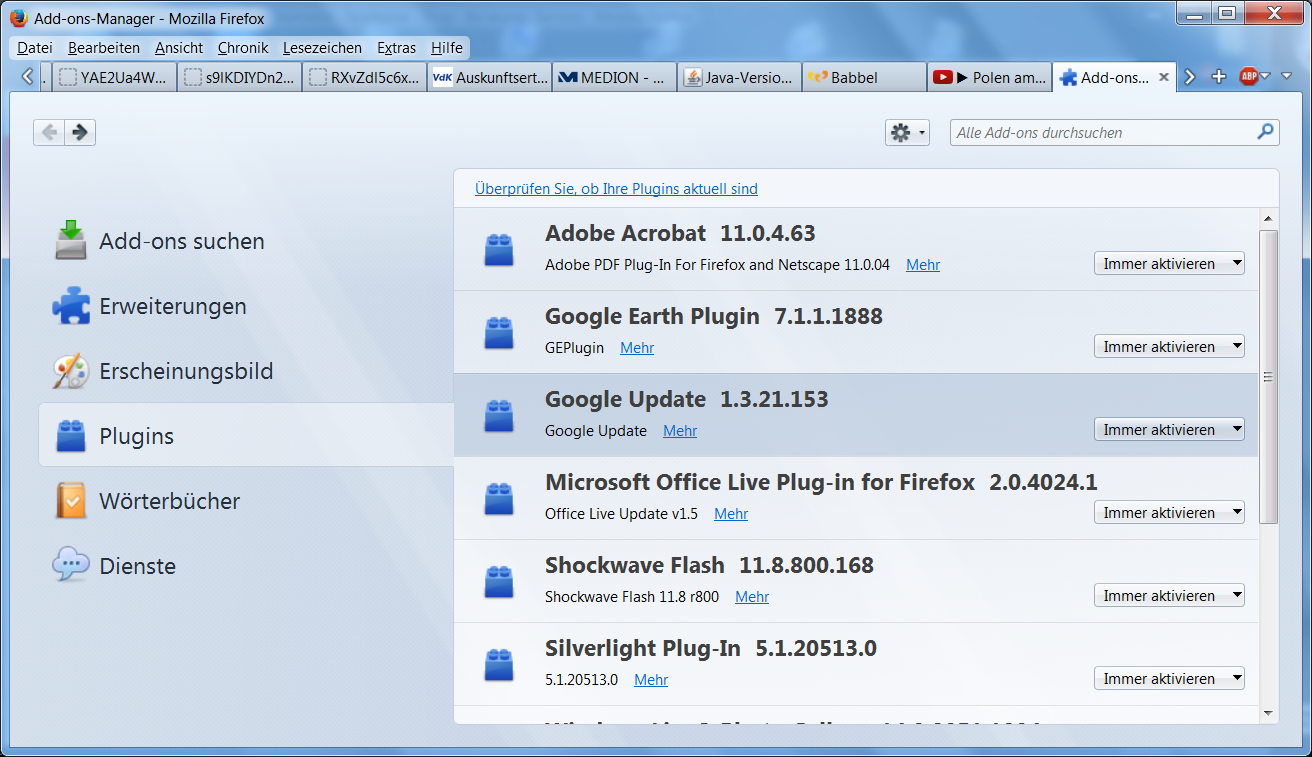1312x757 pixels.
Task: Click the Silverlight Plug-In 5.1.20513.0 title
Action: 711,648
